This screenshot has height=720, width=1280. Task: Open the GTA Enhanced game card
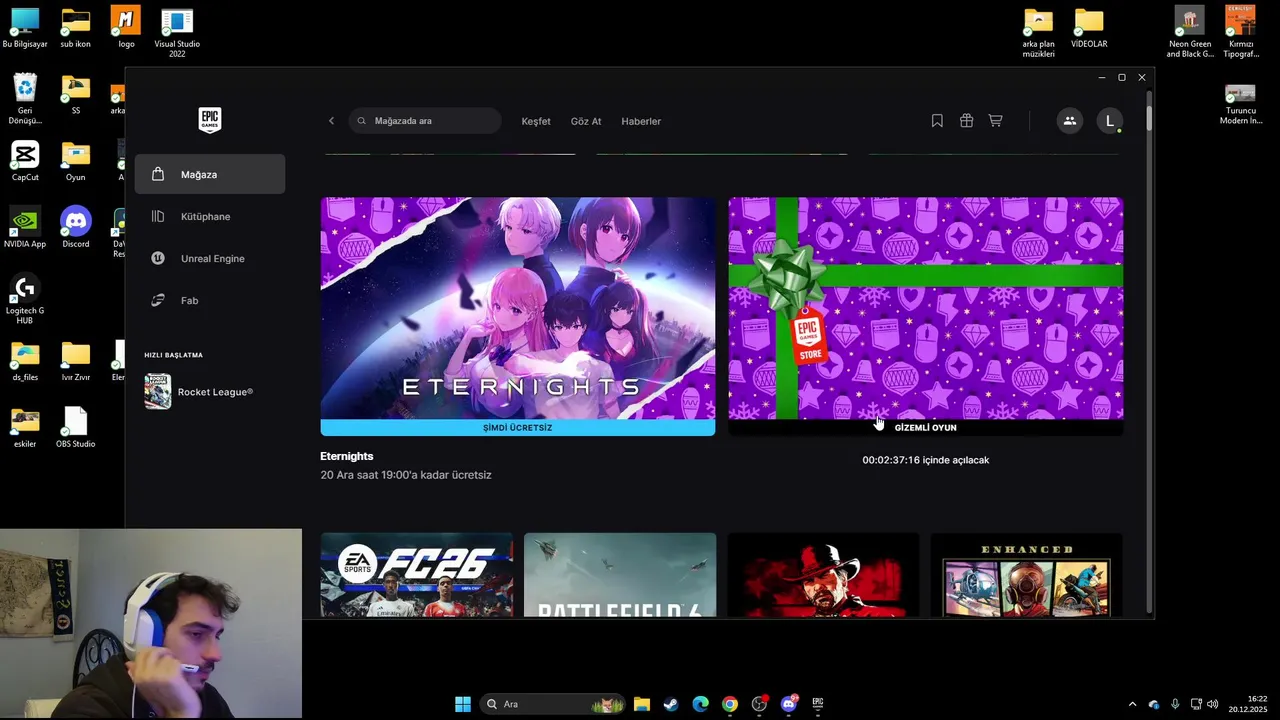tap(1027, 575)
